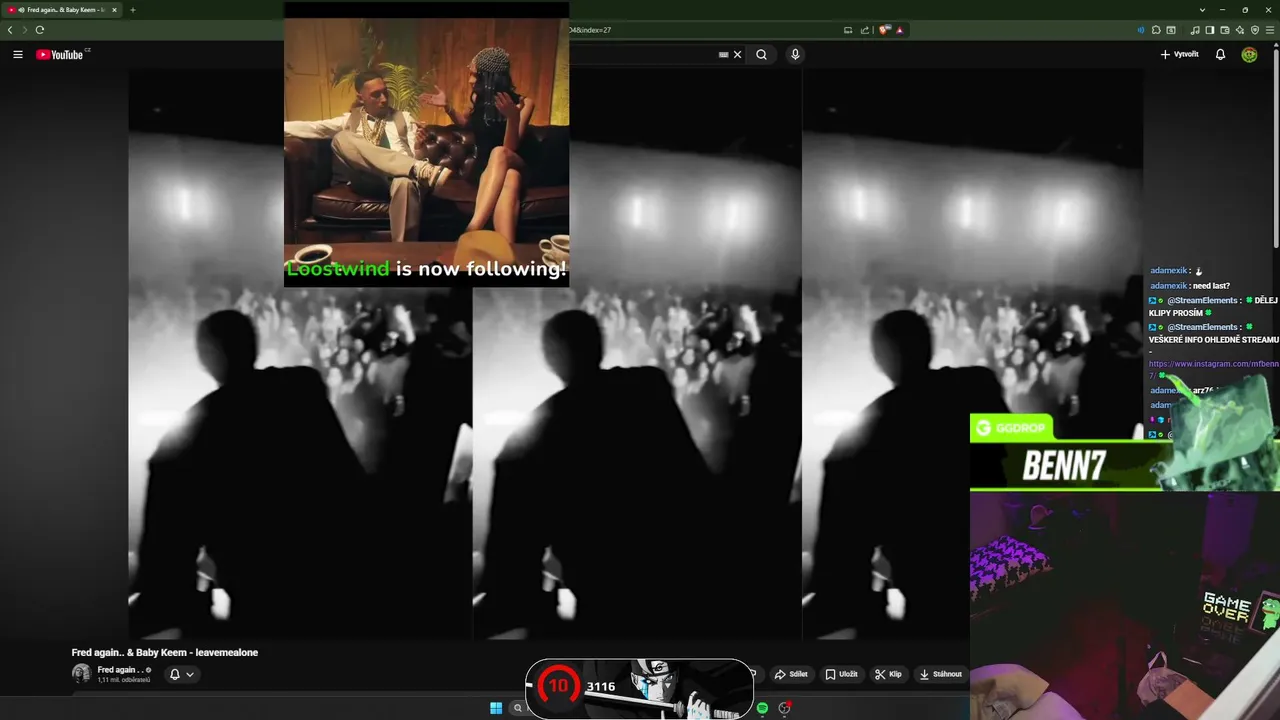The height and width of the screenshot is (720, 1280).
Task: Click the VPN shield icon in toolbar
Action: click(1255, 30)
